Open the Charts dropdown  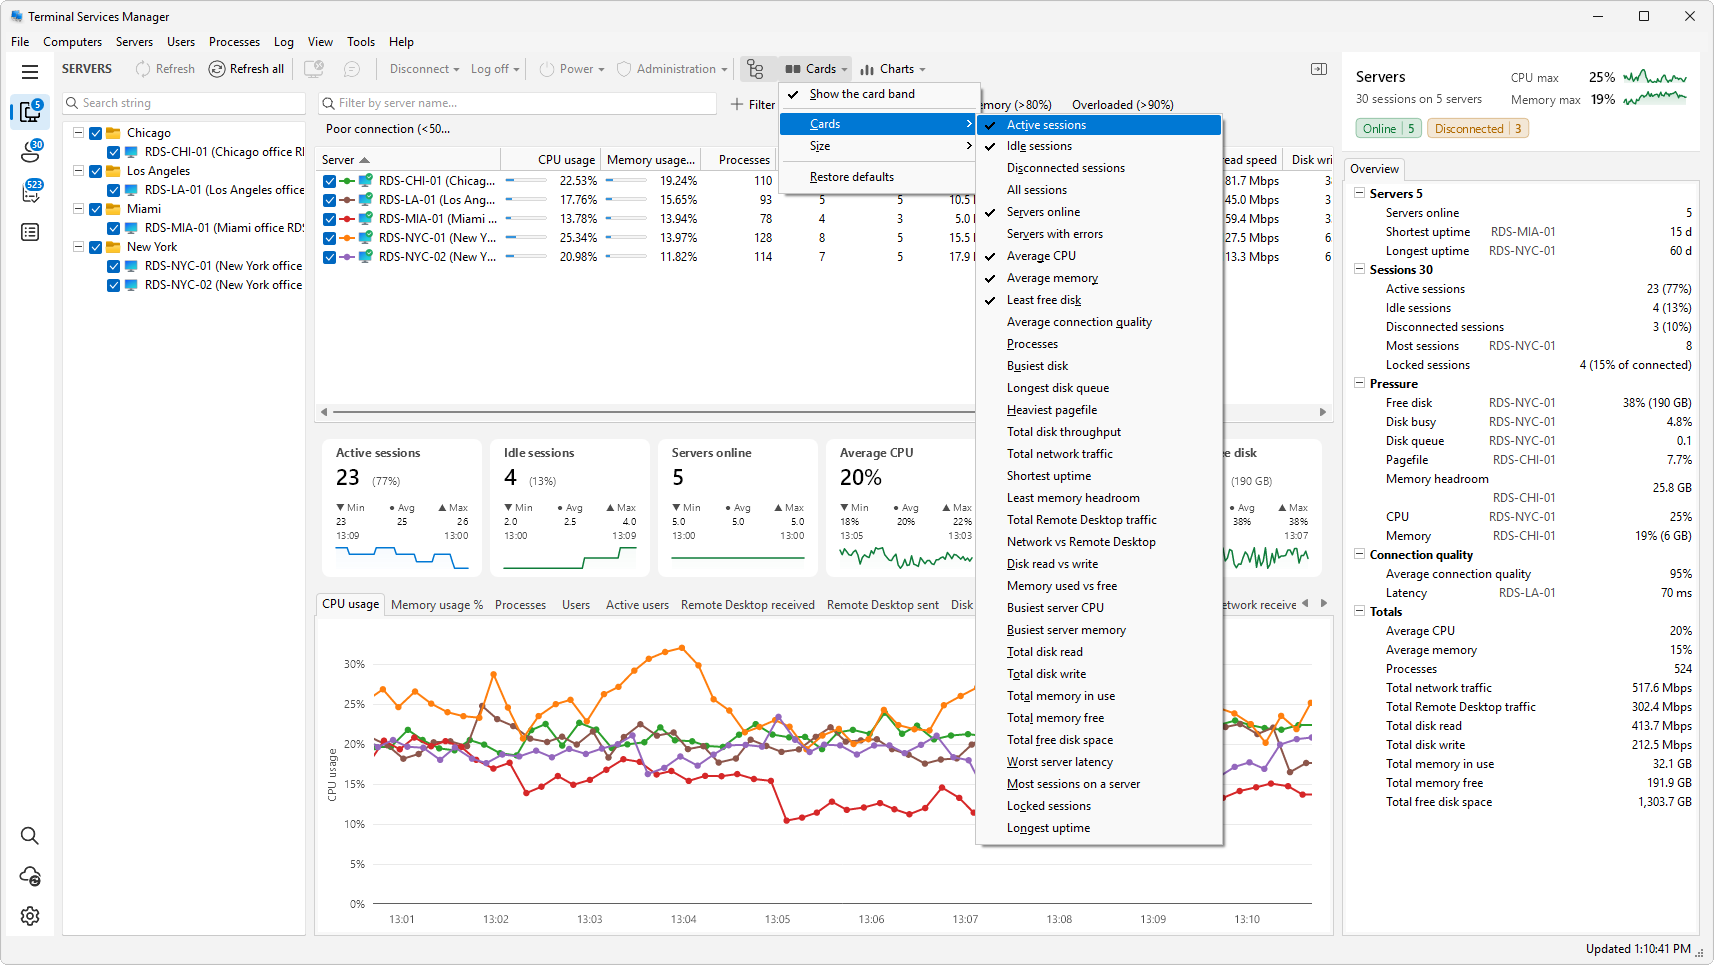pos(892,69)
